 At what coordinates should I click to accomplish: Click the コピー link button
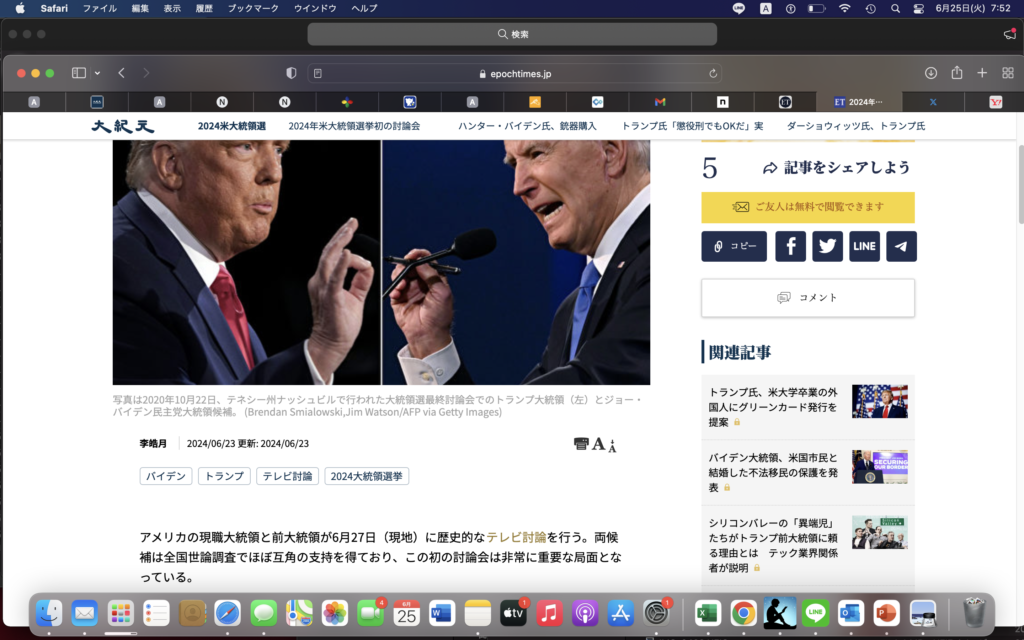[734, 246]
